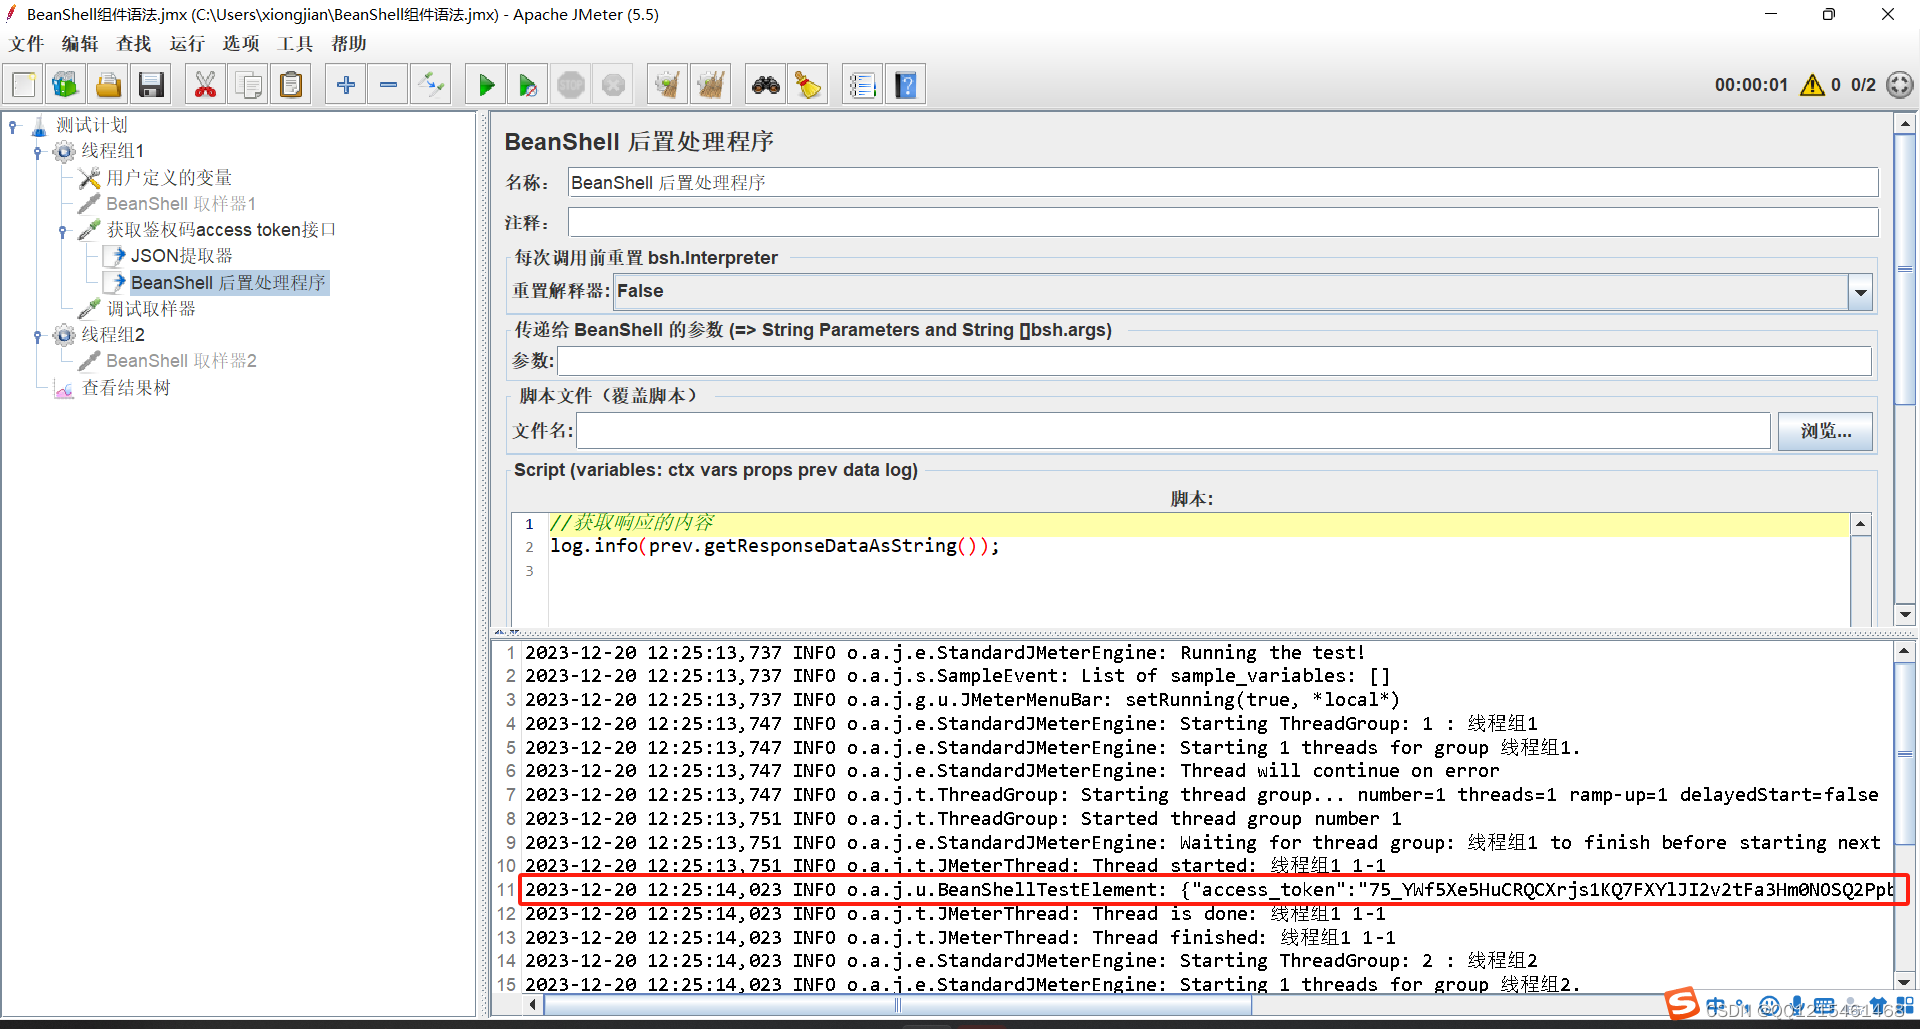
Task: Collapse the 线程组2 tree expander
Action: [x=38, y=336]
